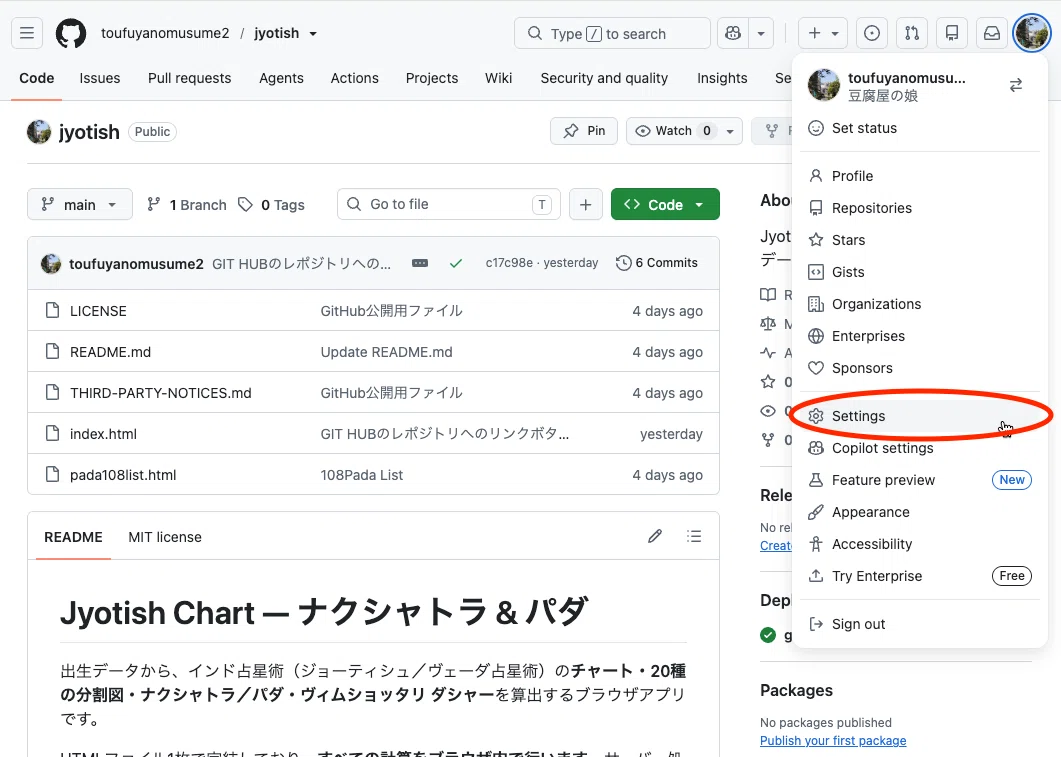This screenshot has width=1061, height=757.
Task: Open the README.md file
Action: [x=110, y=352]
